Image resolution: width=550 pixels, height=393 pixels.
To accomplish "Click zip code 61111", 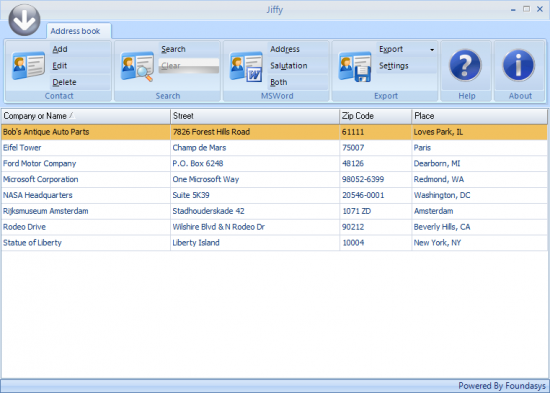I will 376,132.
